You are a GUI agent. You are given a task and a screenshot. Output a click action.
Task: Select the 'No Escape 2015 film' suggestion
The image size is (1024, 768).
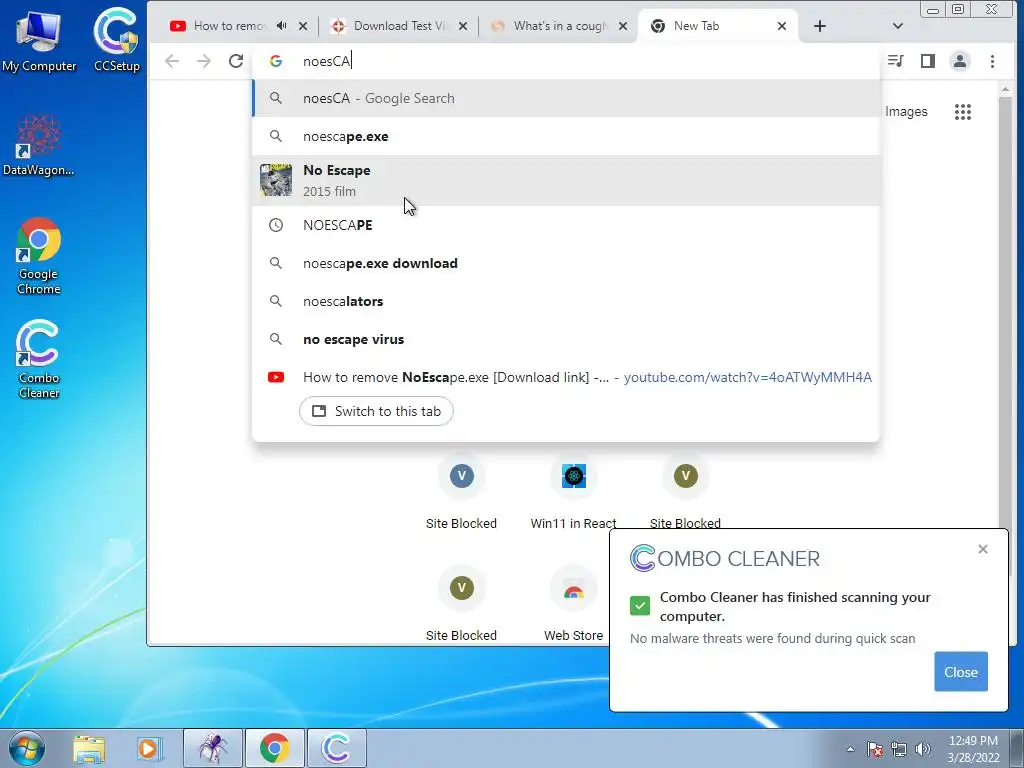566,180
